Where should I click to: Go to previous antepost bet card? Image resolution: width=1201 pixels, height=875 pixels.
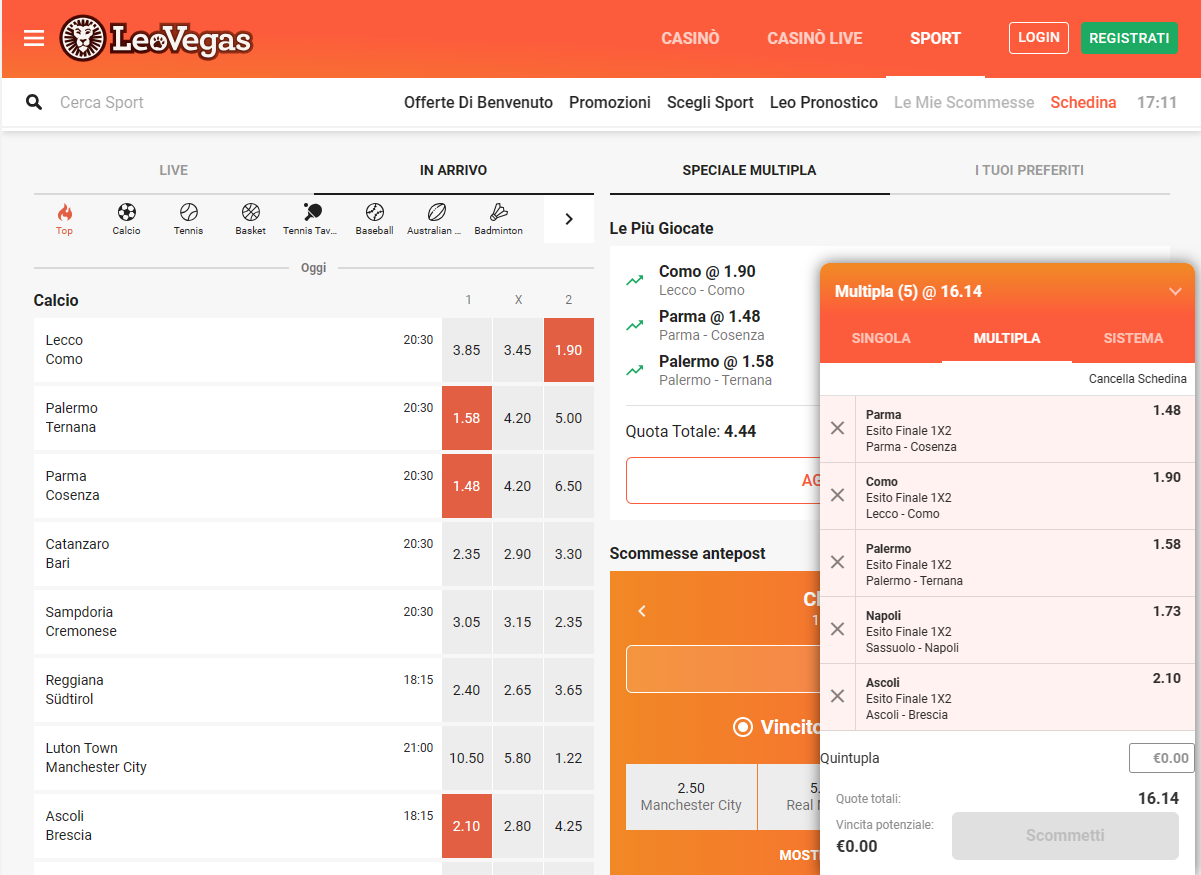pyautogui.click(x=642, y=611)
